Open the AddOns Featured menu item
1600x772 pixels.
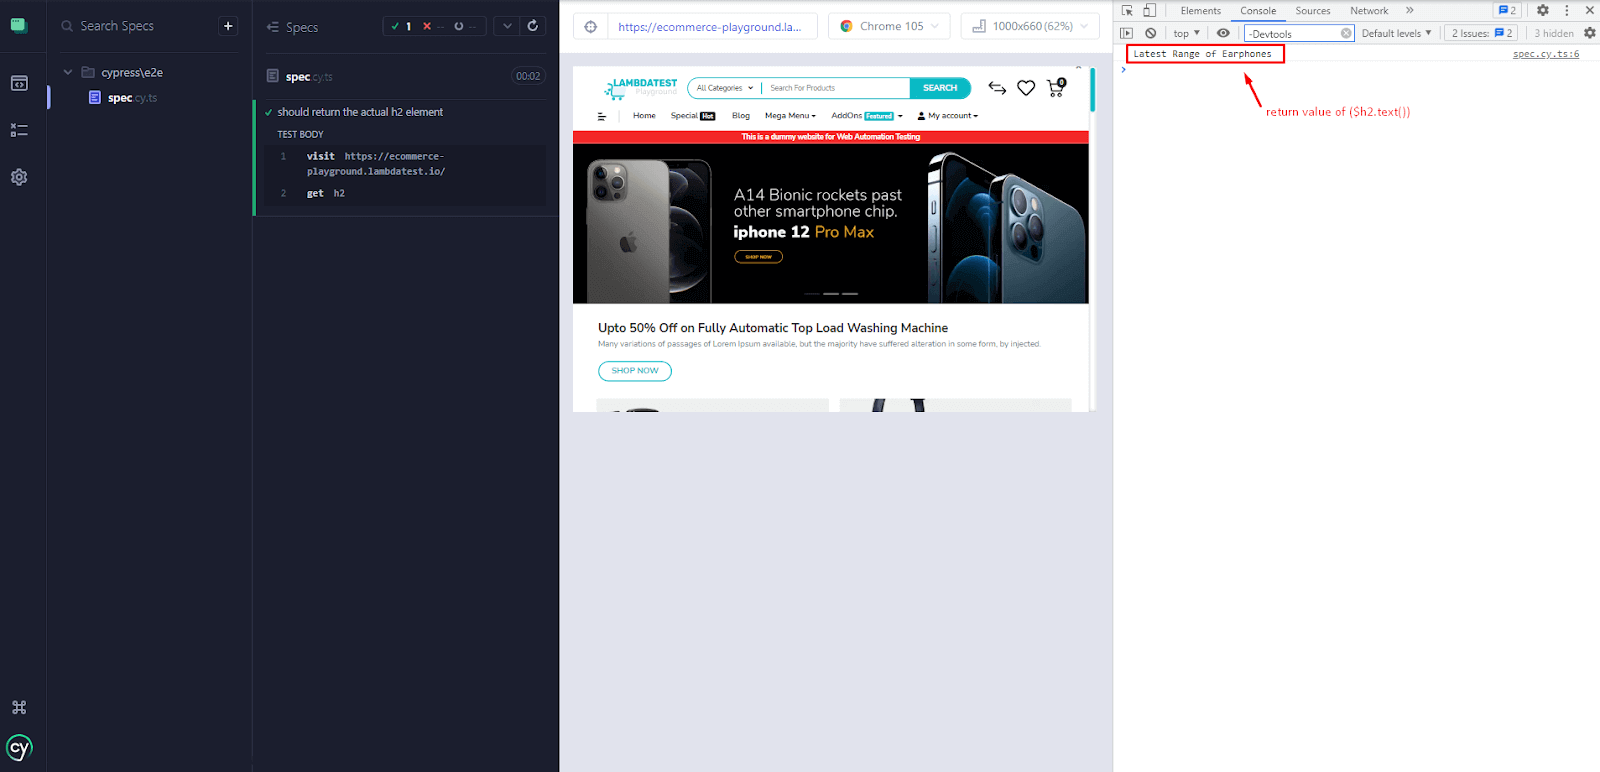pos(867,116)
